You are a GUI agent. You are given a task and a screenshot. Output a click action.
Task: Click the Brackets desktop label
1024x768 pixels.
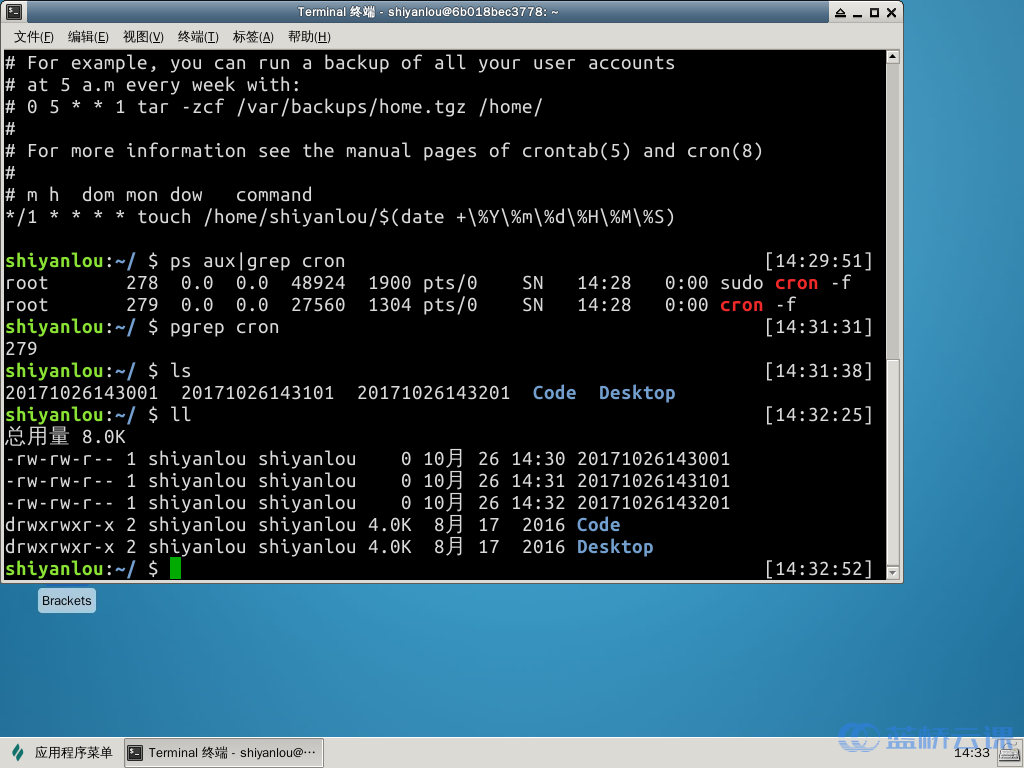[x=67, y=601]
